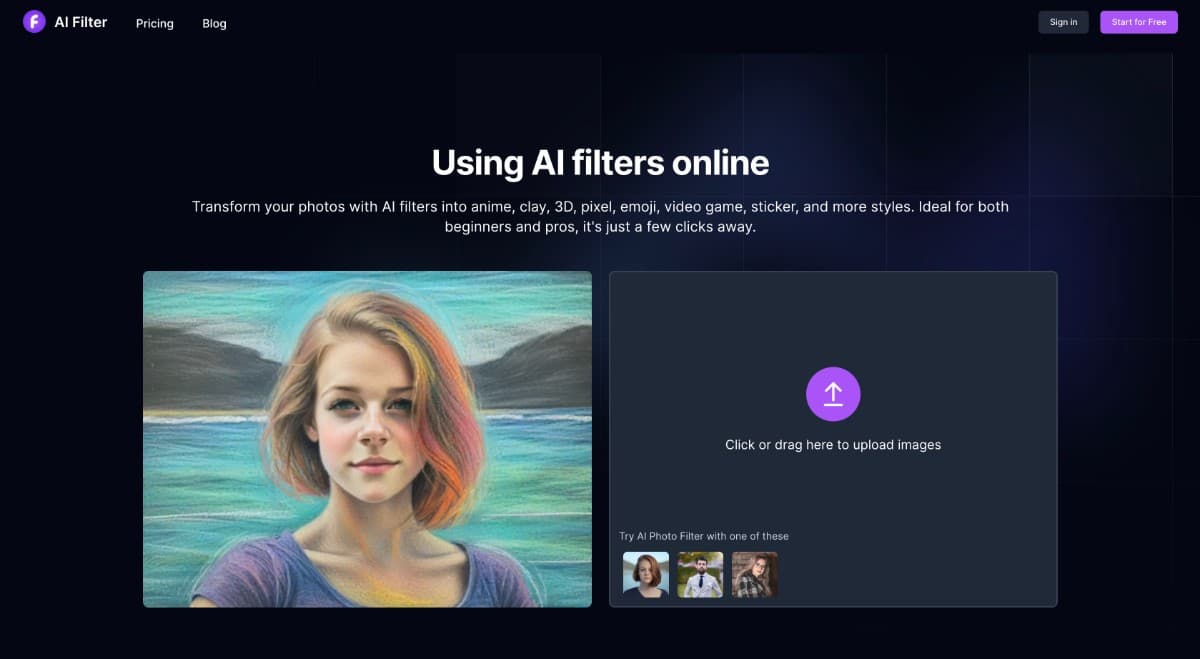Open the Blog page
1200x659 pixels.
(214, 23)
